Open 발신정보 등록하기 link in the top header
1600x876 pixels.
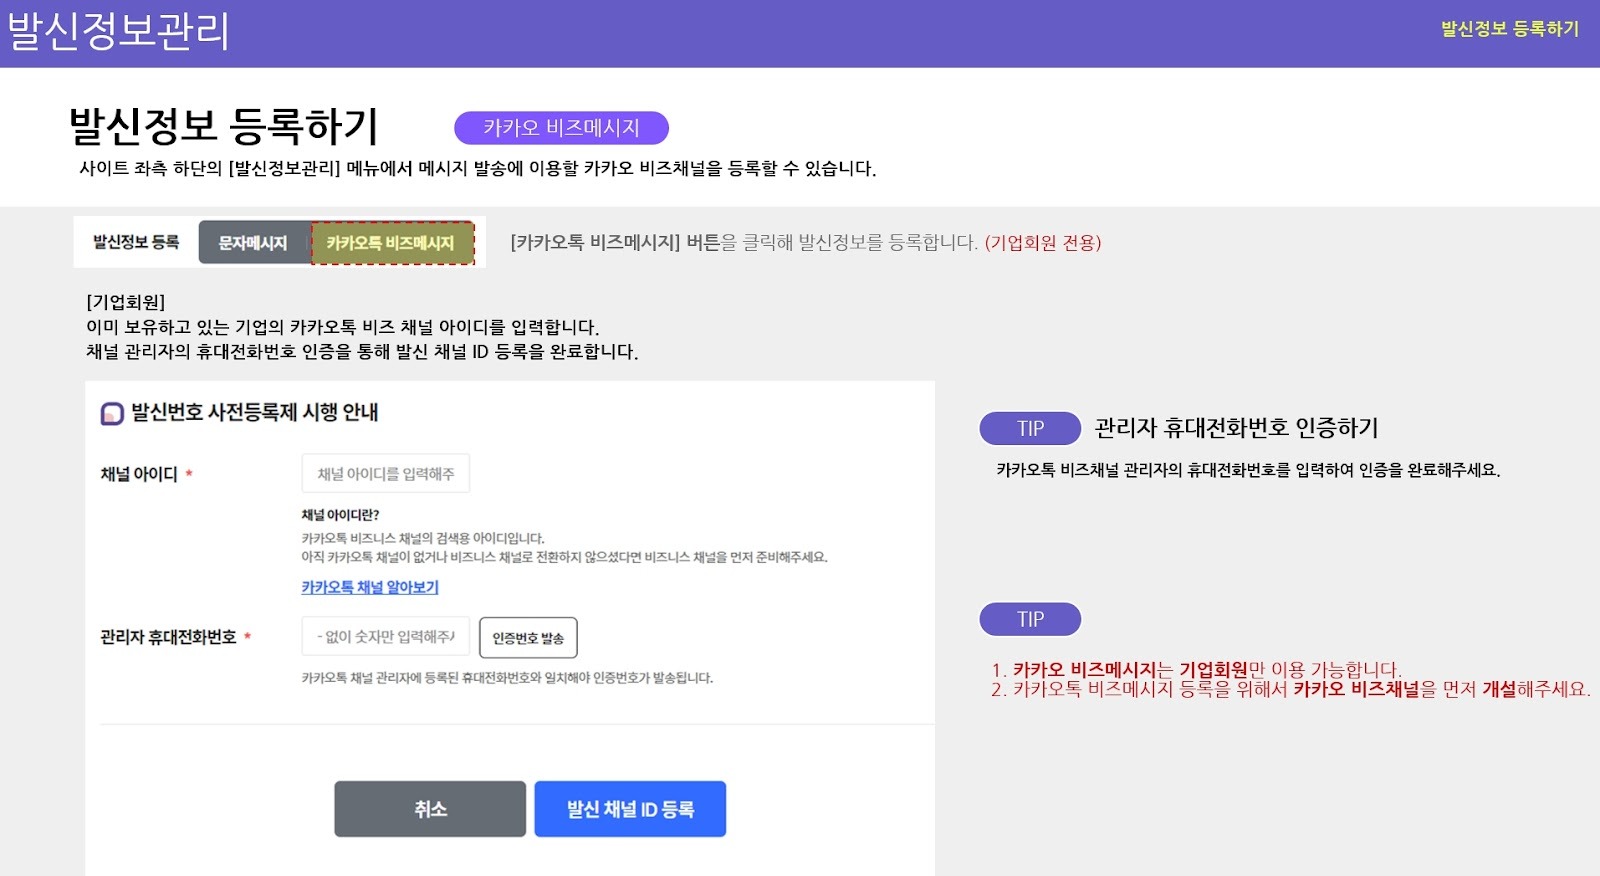pos(1509,29)
